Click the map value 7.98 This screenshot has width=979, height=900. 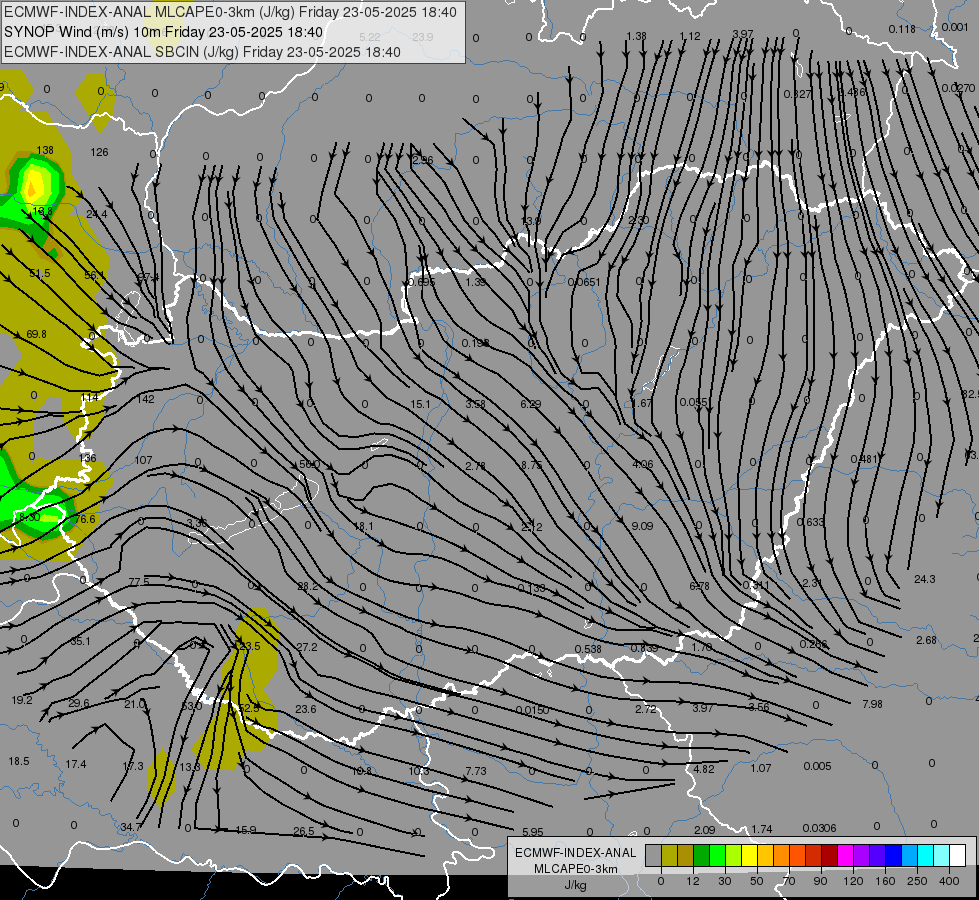click(872, 704)
